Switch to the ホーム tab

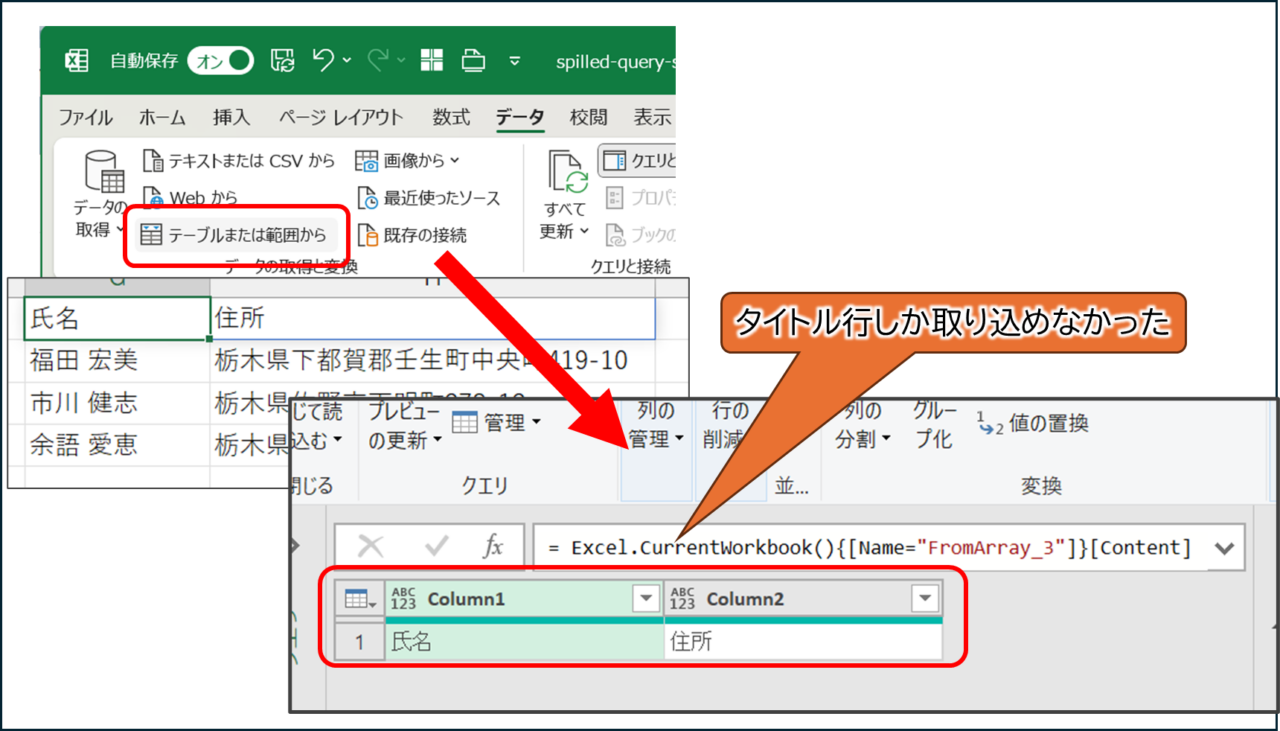click(x=162, y=117)
